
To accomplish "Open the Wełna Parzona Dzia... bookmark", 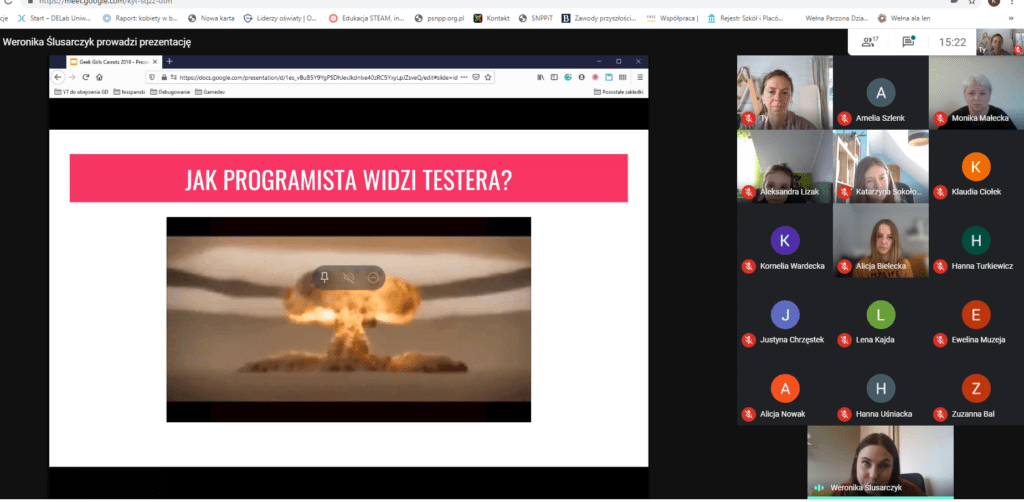I will [835, 18].
